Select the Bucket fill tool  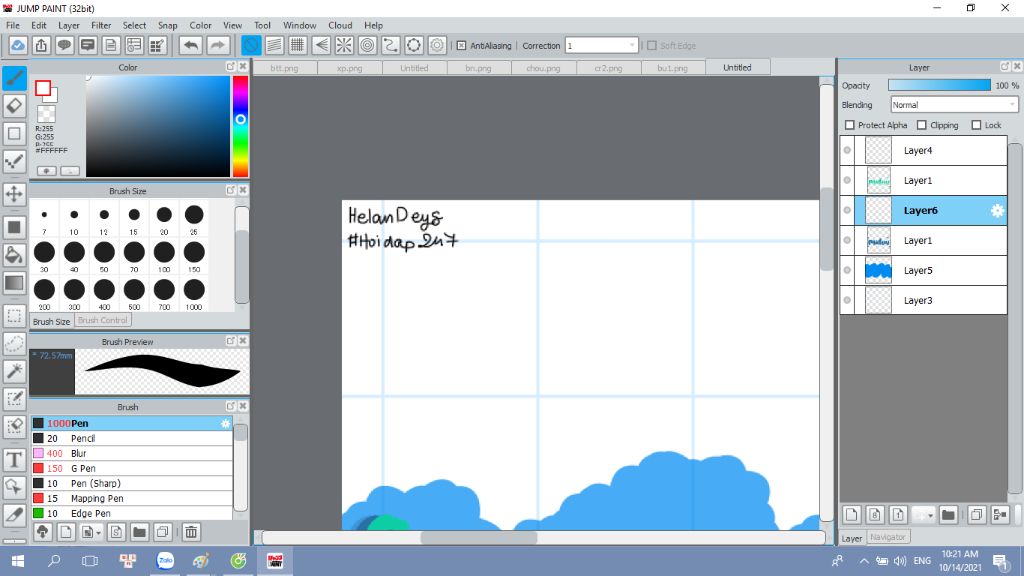14,255
